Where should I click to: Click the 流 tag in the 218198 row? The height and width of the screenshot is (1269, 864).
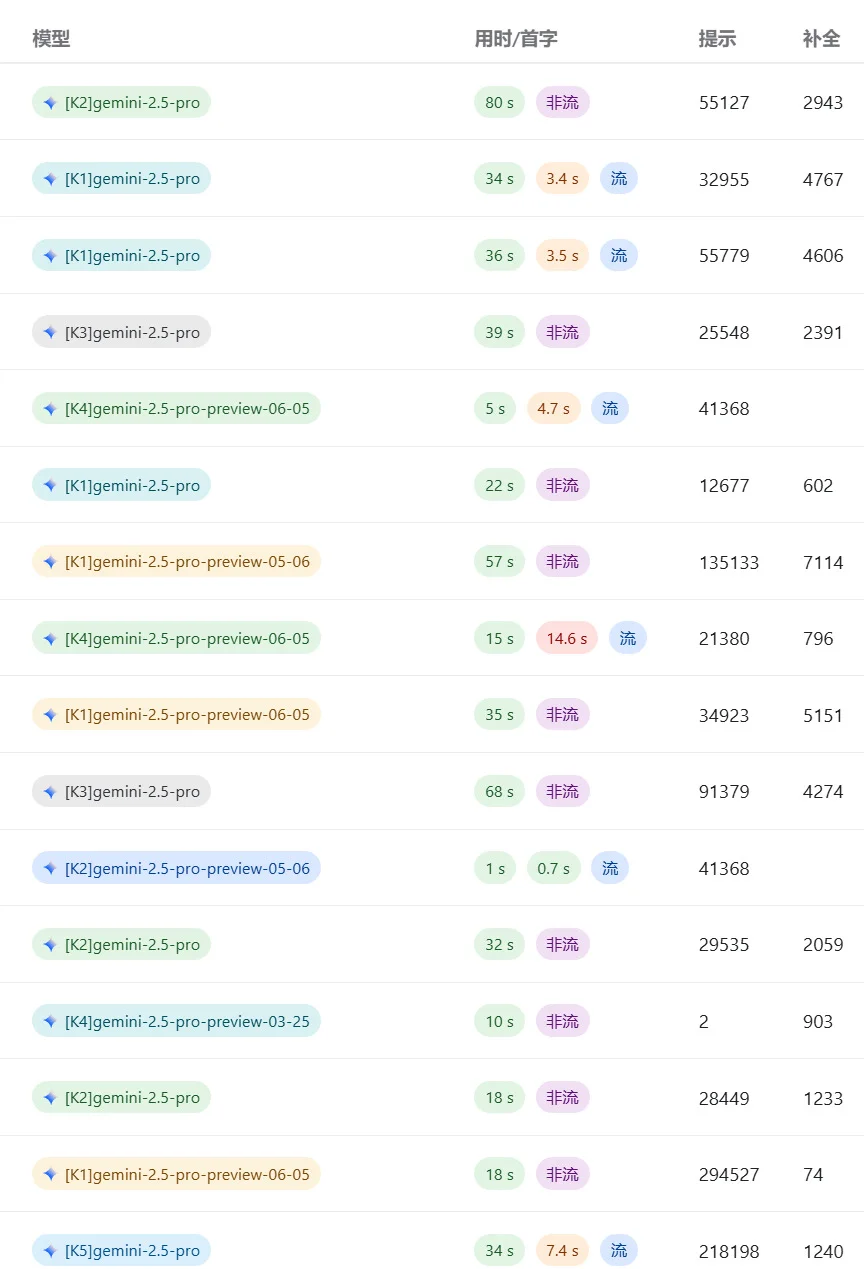[619, 1250]
